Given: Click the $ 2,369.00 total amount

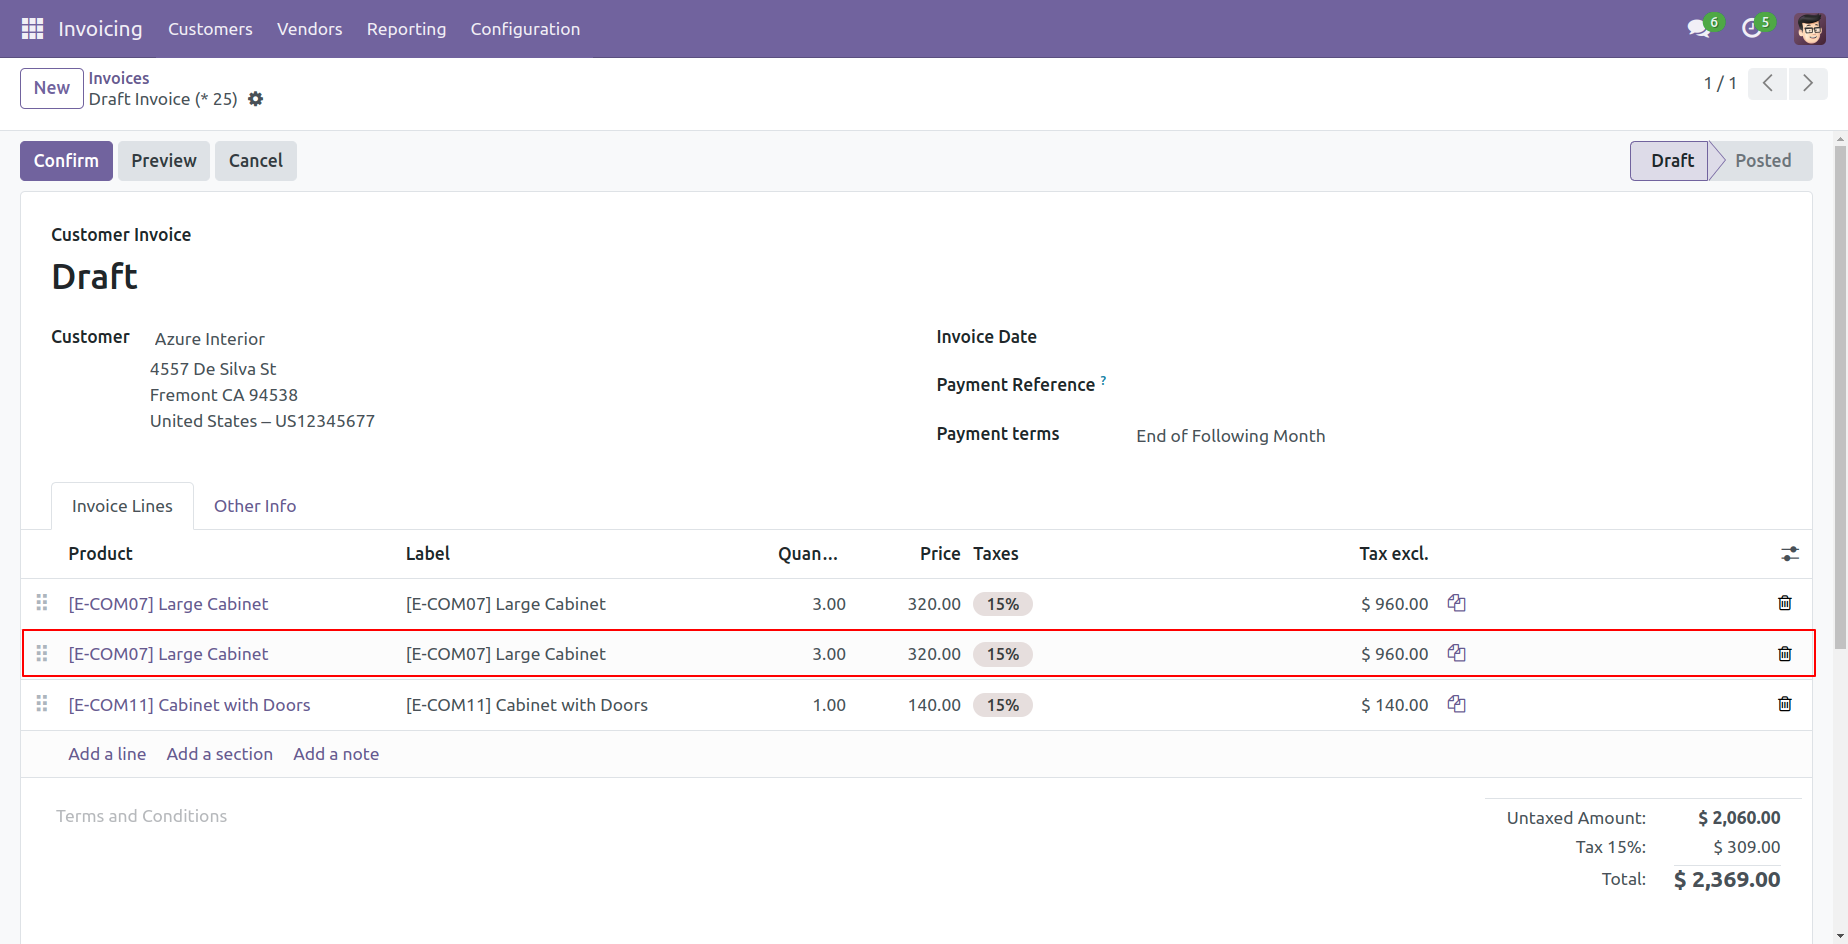Looking at the screenshot, I should tap(1727, 880).
